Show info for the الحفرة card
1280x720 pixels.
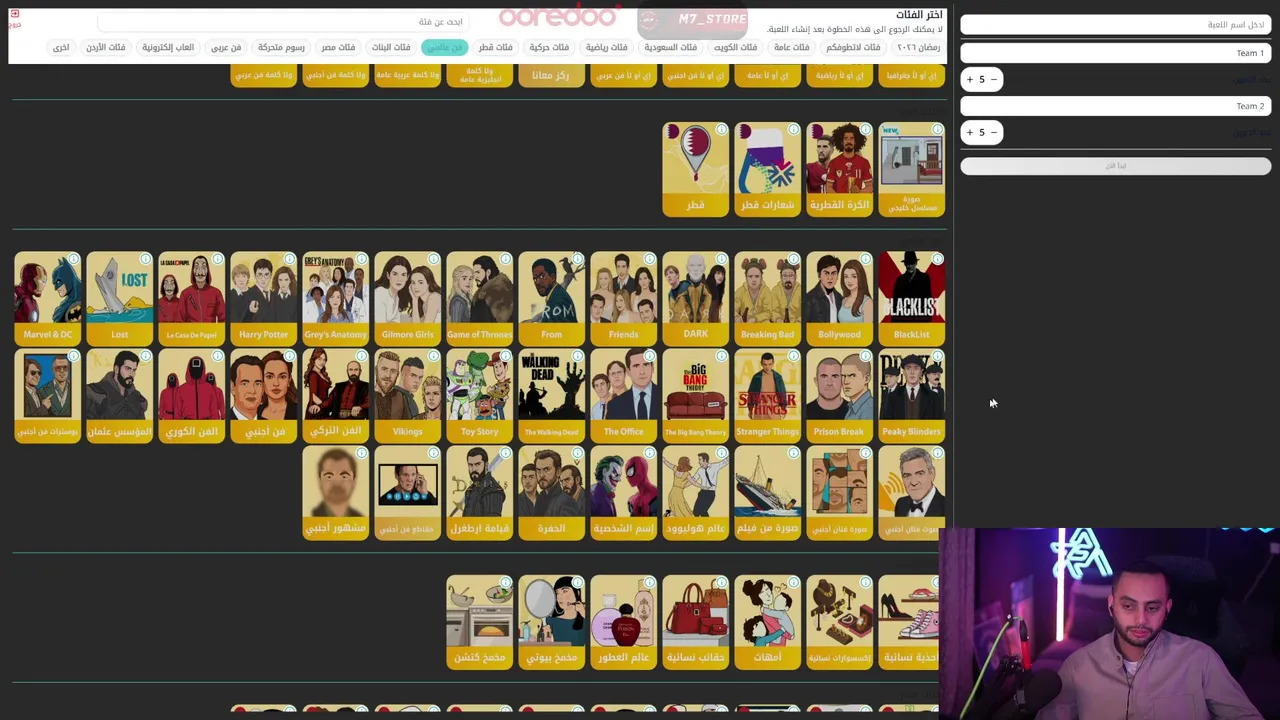point(577,453)
